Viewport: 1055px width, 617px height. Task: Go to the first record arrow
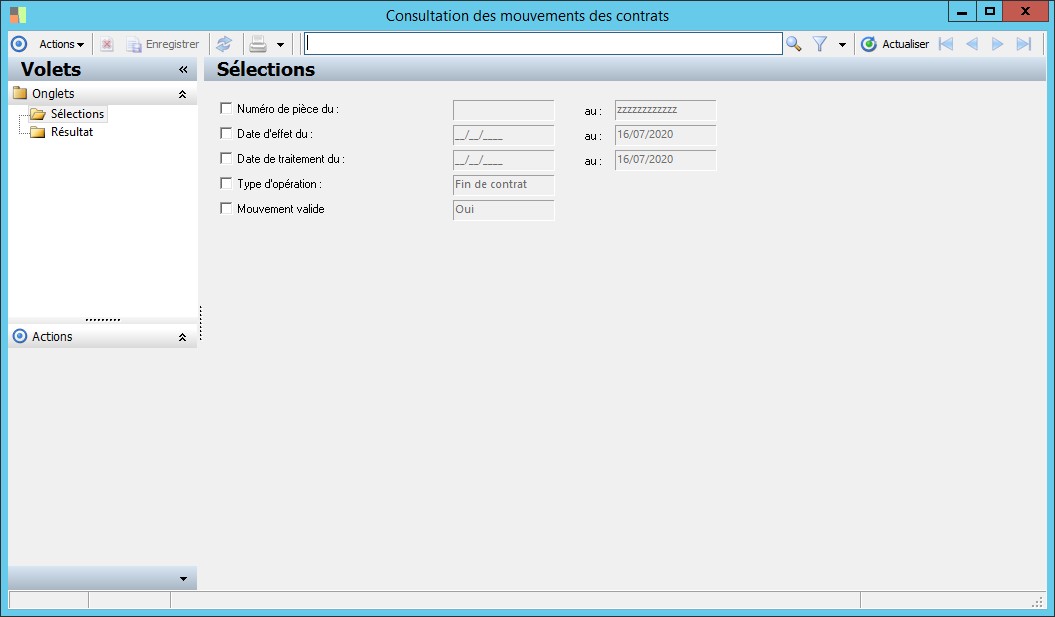coord(946,44)
